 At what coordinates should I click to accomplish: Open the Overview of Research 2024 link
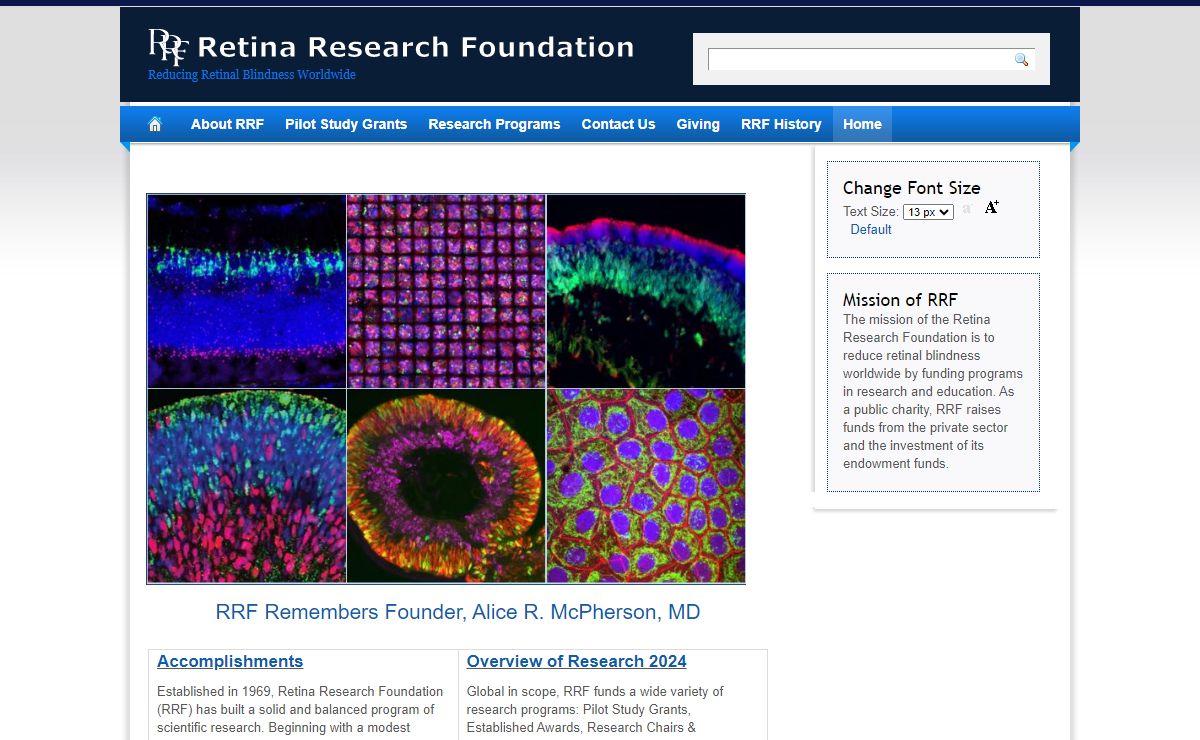[577, 662]
